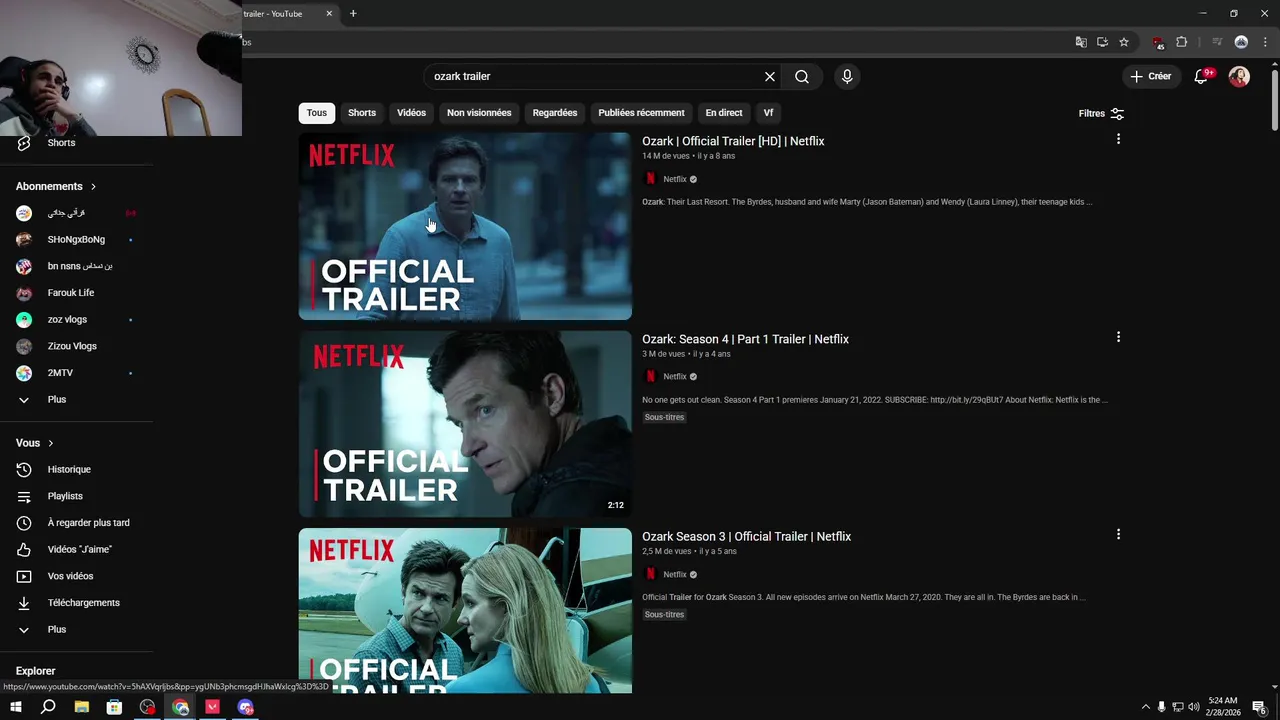
Task: Open File Explorer from the taskbar
Action: [82, 707]
